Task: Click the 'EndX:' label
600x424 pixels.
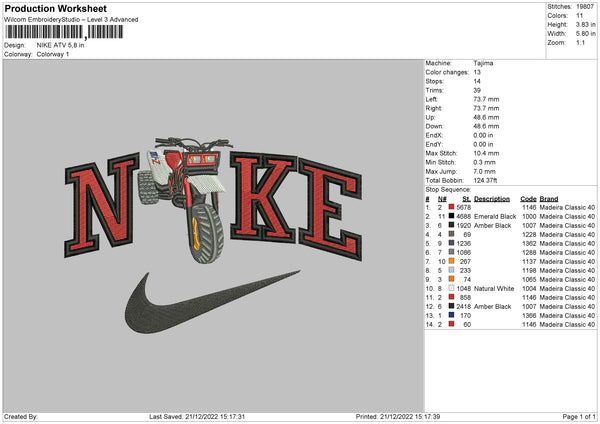Action: (434, 135)
